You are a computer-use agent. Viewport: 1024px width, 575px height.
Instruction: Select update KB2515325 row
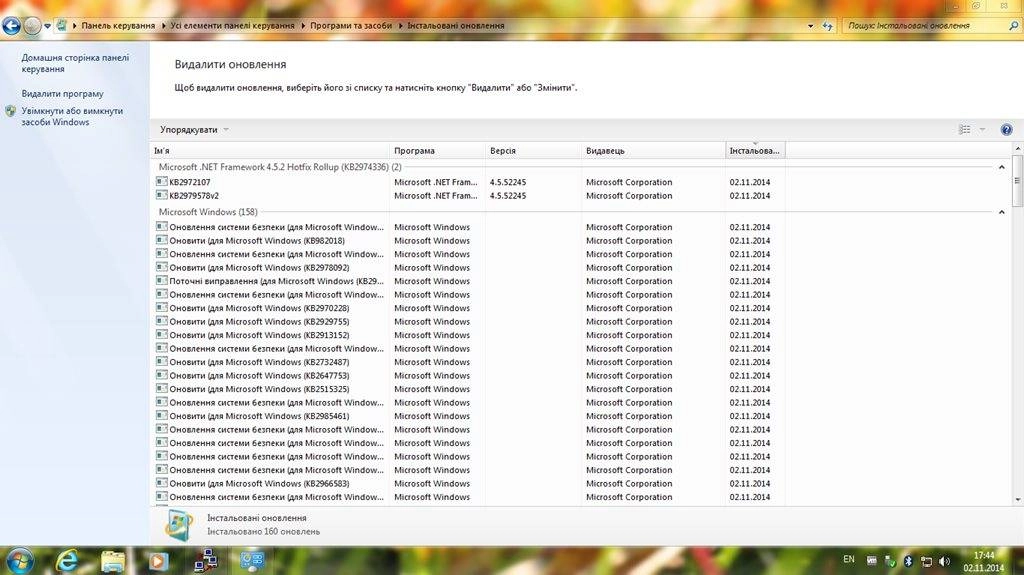pos(470,389)
